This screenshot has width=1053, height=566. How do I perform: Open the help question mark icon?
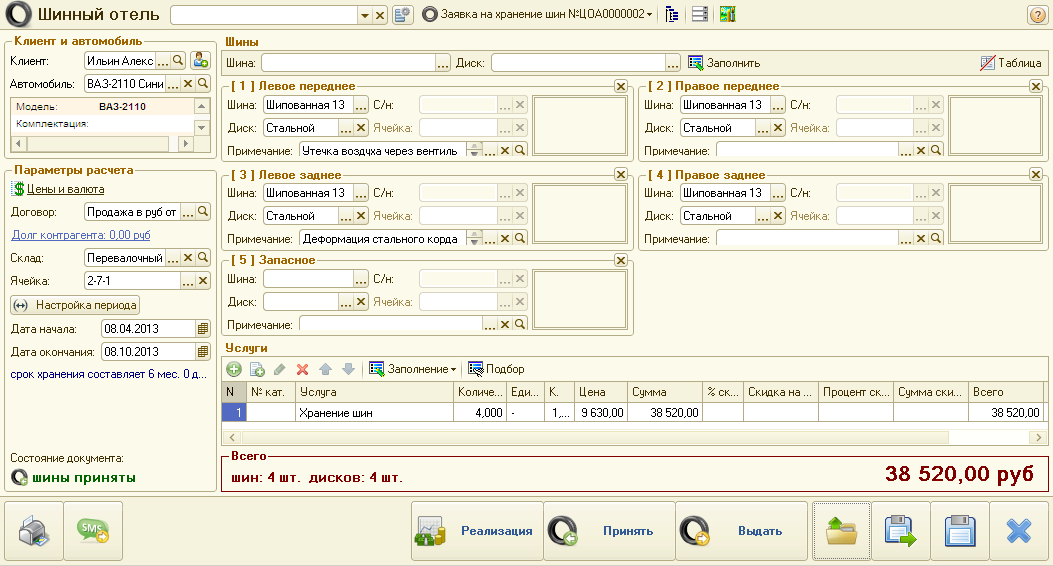point(1037,15)
